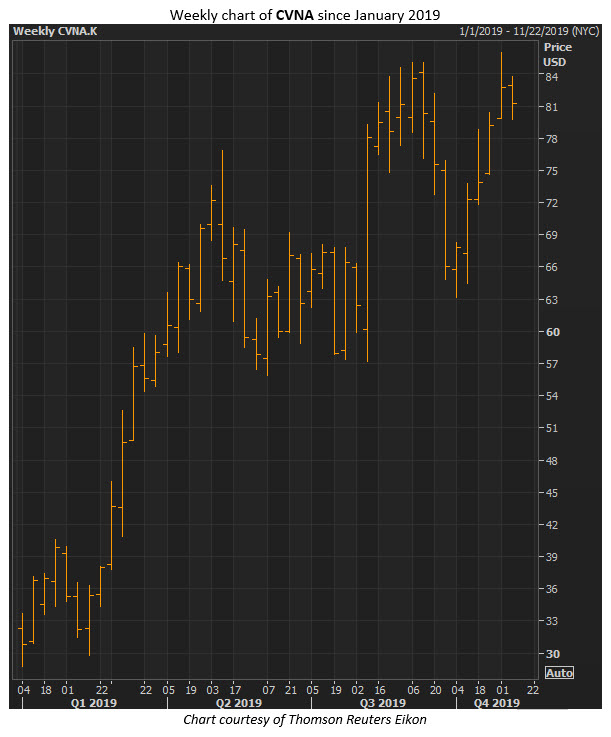Select the 45 price axis value

[x=551, y=493]
